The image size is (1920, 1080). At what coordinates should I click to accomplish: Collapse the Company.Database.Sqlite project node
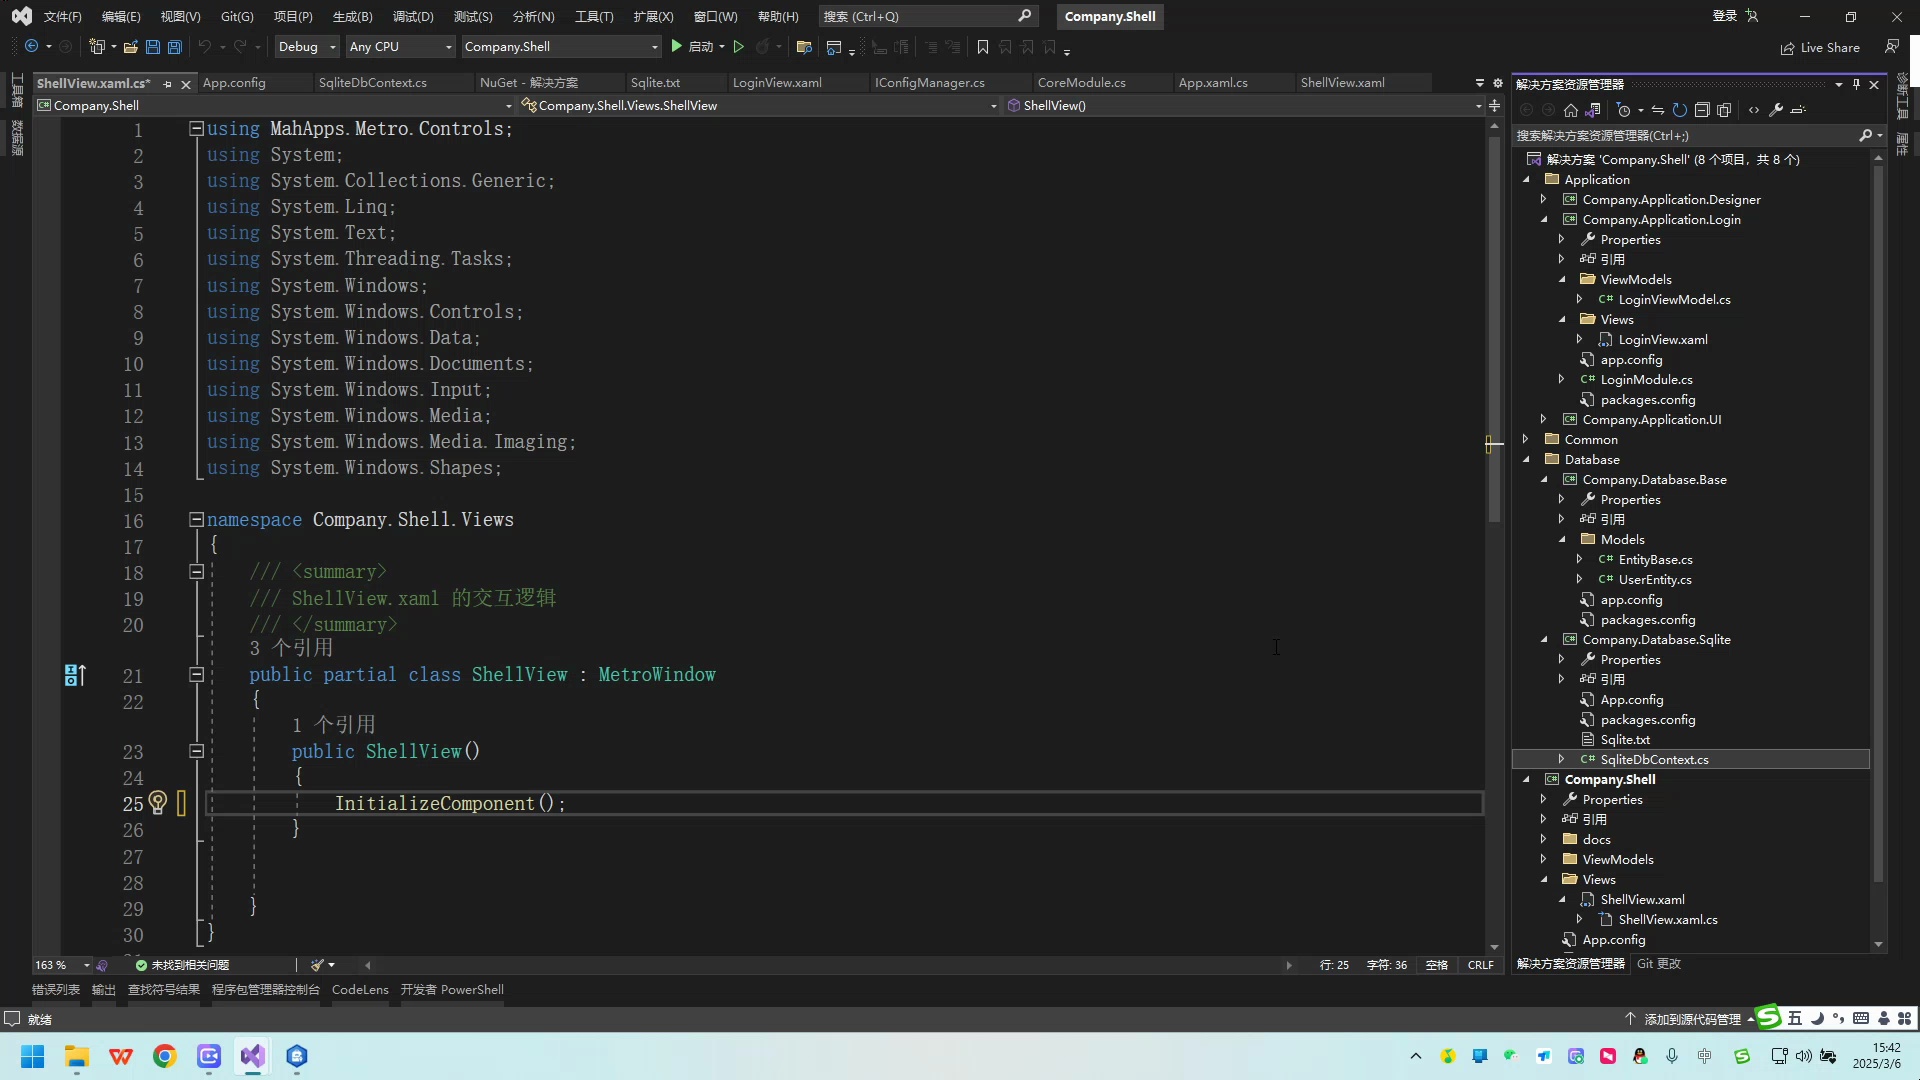(x=1545, y=639)
